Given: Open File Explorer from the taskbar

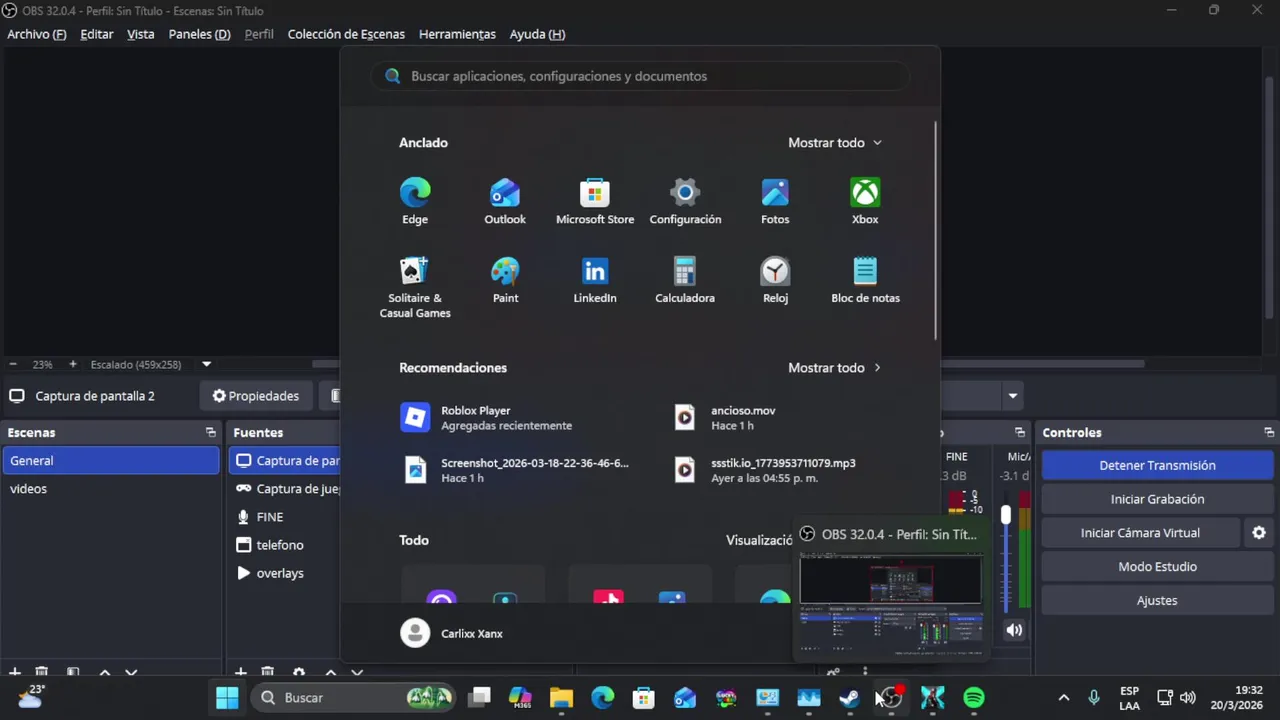Looking at the screenshot, I should coord(561,698).
